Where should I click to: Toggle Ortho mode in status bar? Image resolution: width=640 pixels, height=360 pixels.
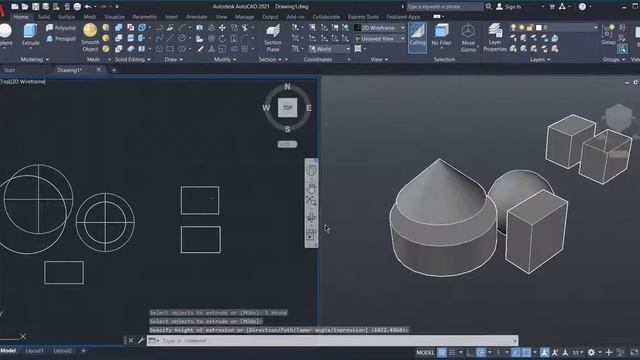470,352
